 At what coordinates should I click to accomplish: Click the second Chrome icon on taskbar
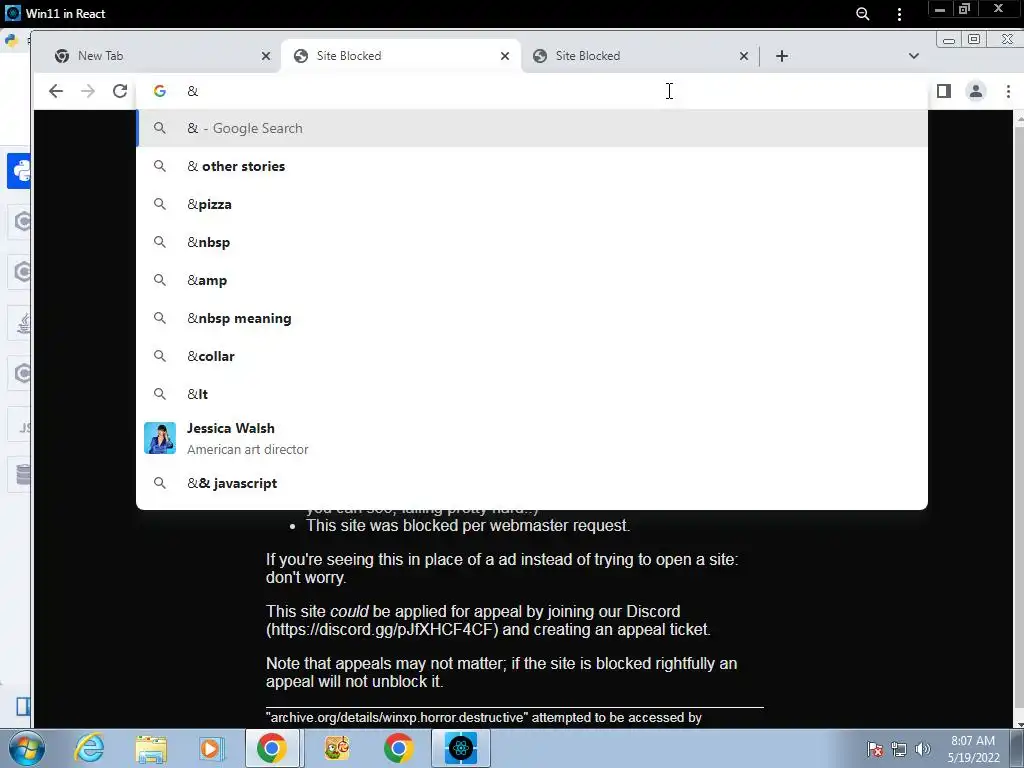tap(398, 748)
